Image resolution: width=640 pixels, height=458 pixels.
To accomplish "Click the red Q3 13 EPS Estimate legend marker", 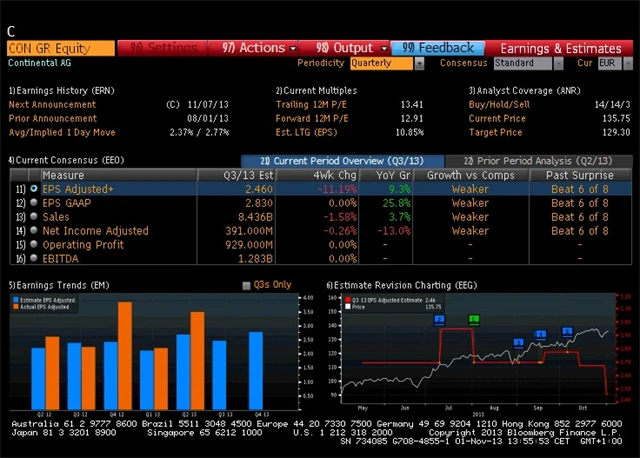I will point(346,299).
